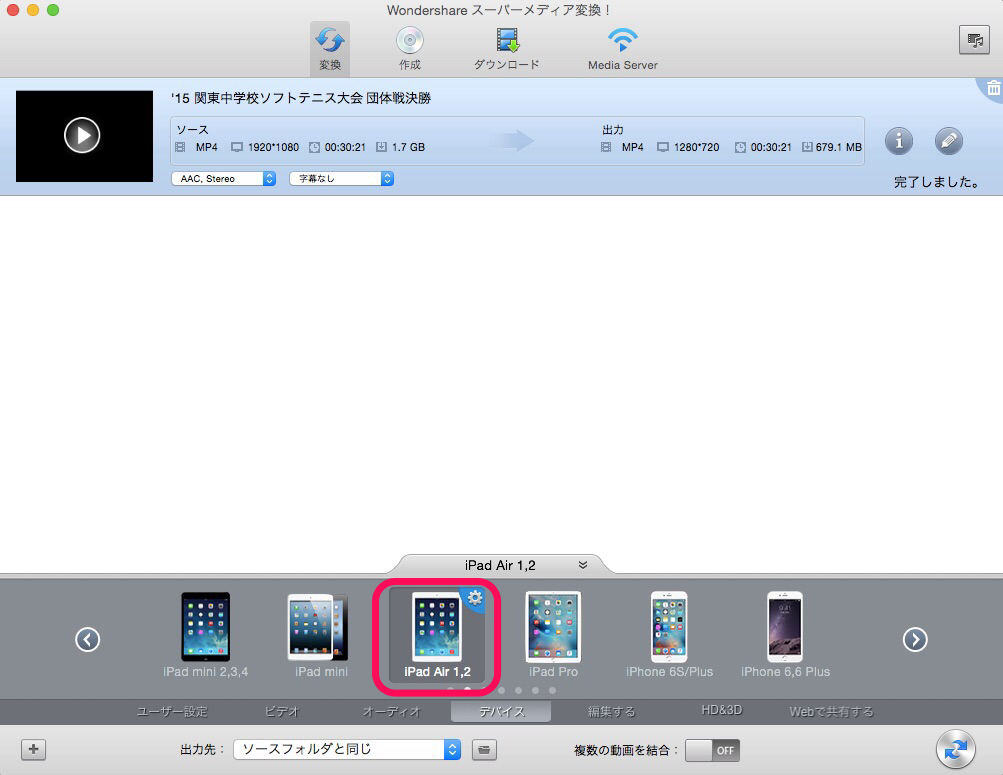Show next devices with right arrow

915,639
